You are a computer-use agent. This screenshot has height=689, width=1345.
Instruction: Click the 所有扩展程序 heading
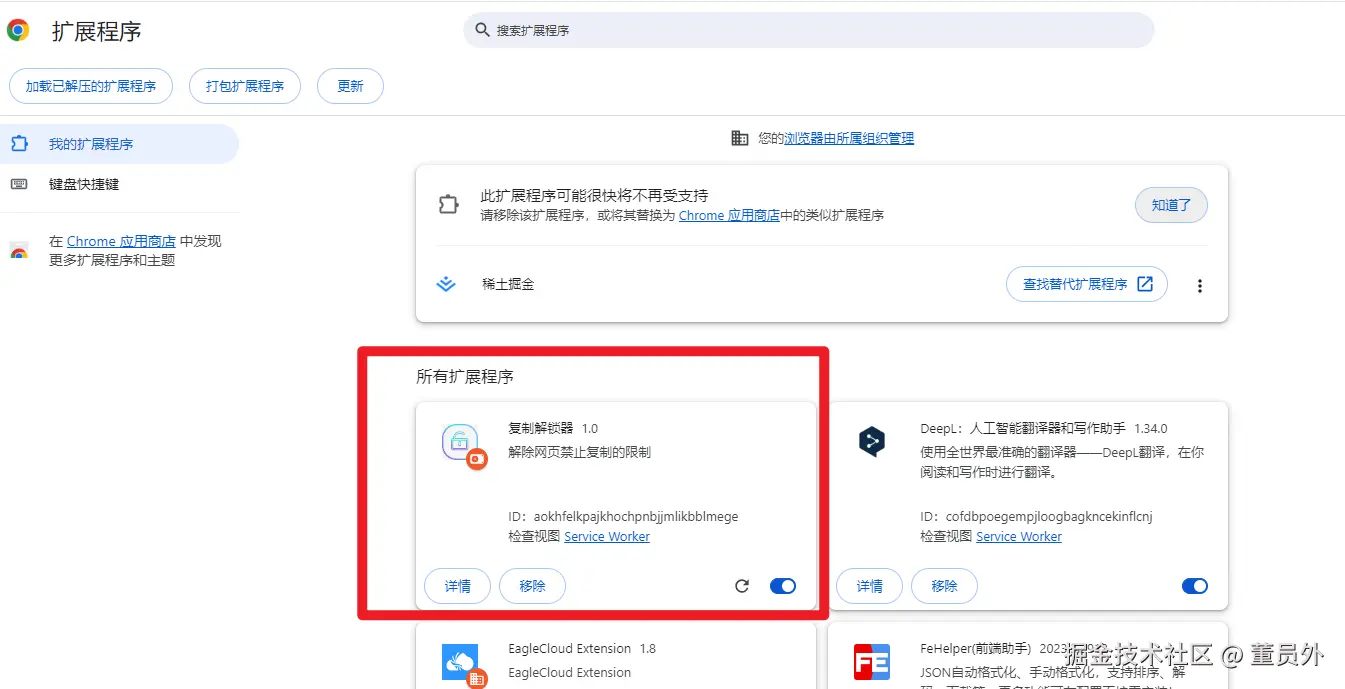point(465,377)
